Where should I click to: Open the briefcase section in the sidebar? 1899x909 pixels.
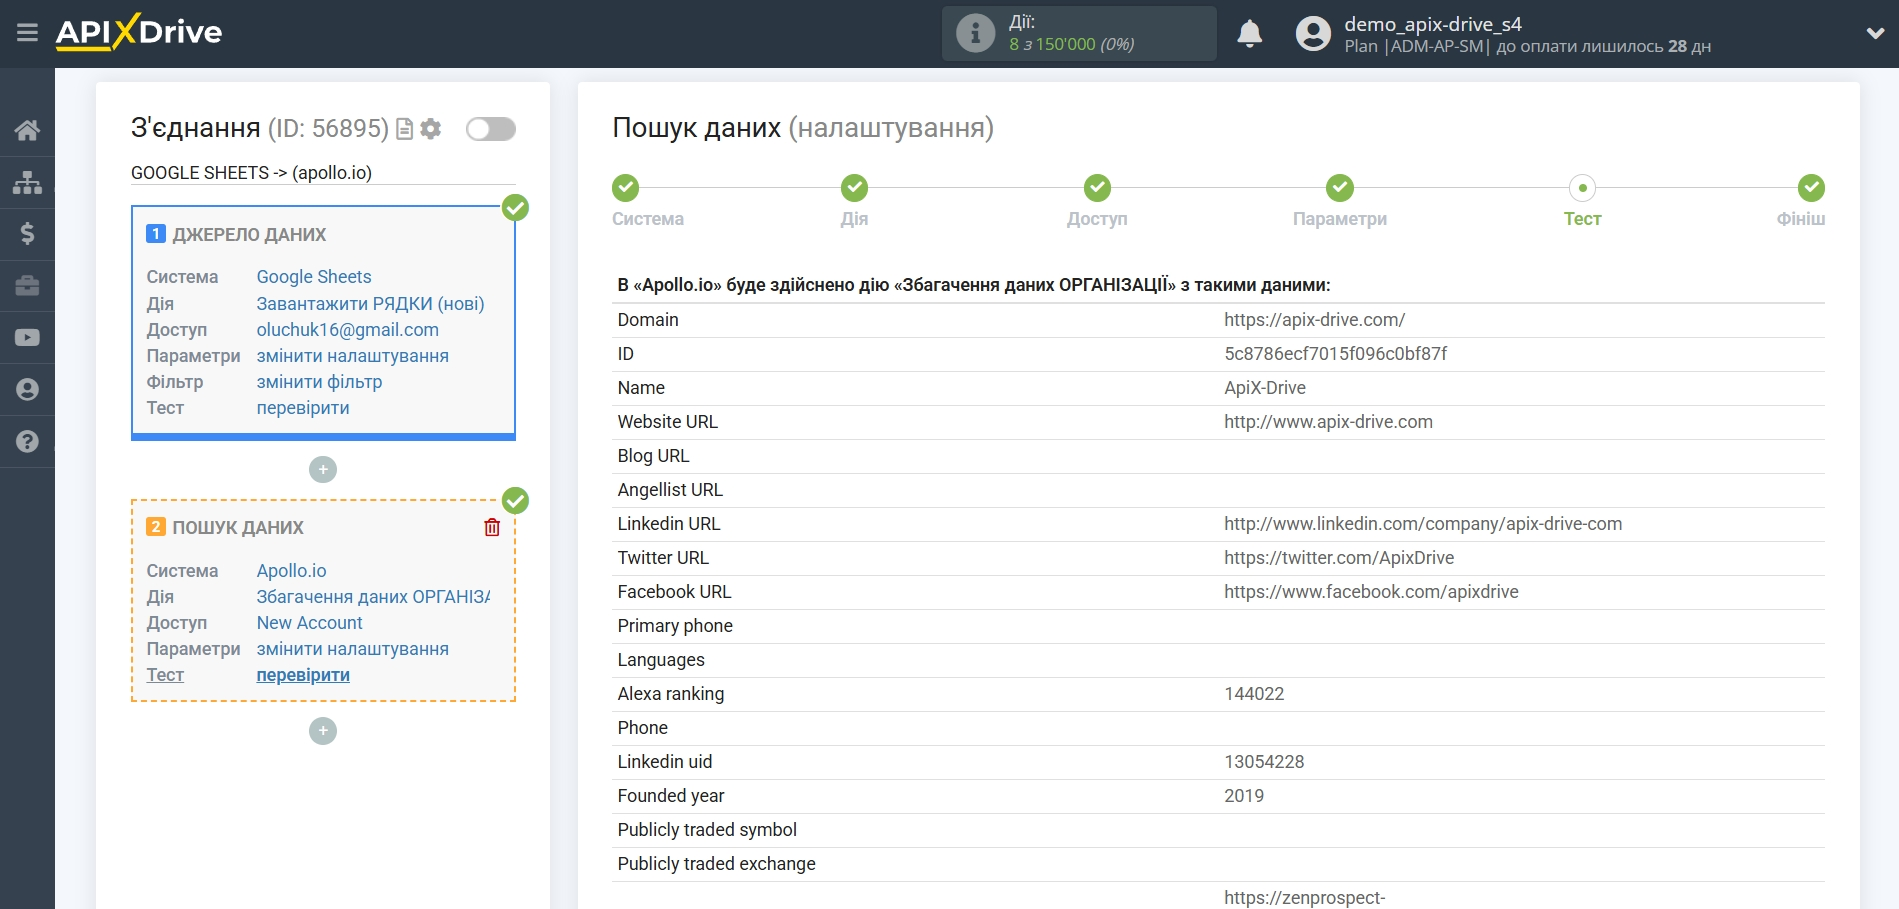[x=27, y=287]
